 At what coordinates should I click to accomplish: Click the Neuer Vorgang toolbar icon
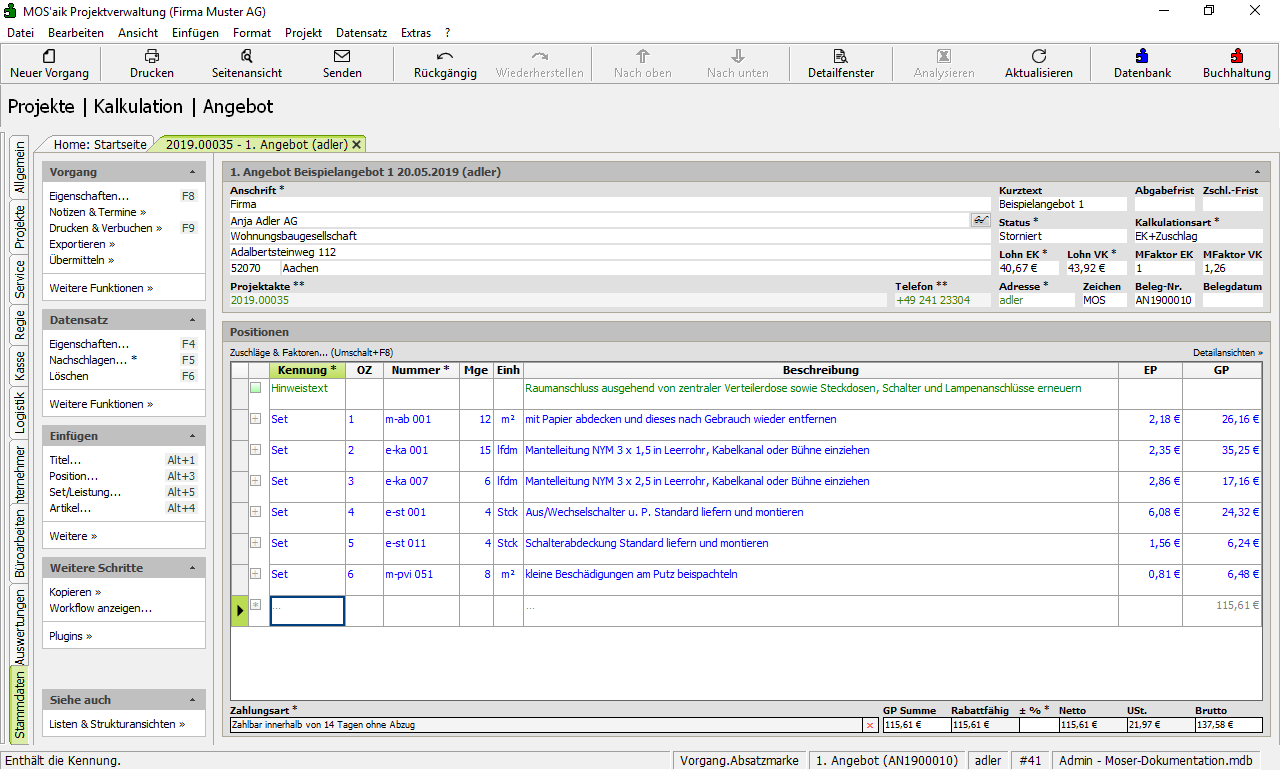tap(49, 57)
